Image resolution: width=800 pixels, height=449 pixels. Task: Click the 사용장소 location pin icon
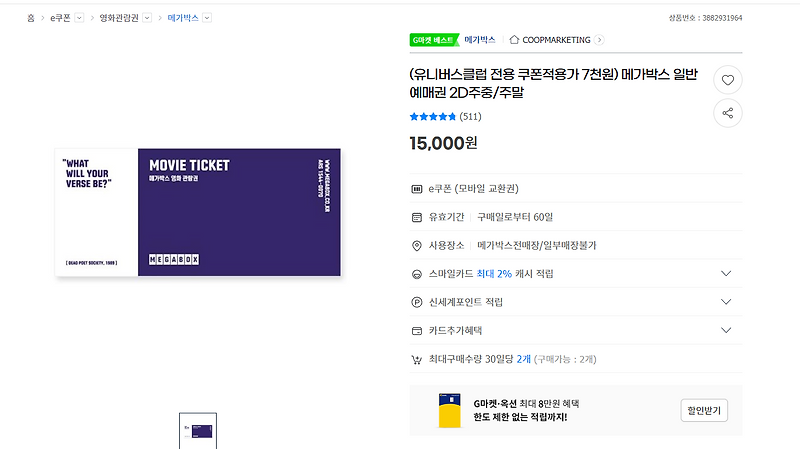tap(417, 245)
